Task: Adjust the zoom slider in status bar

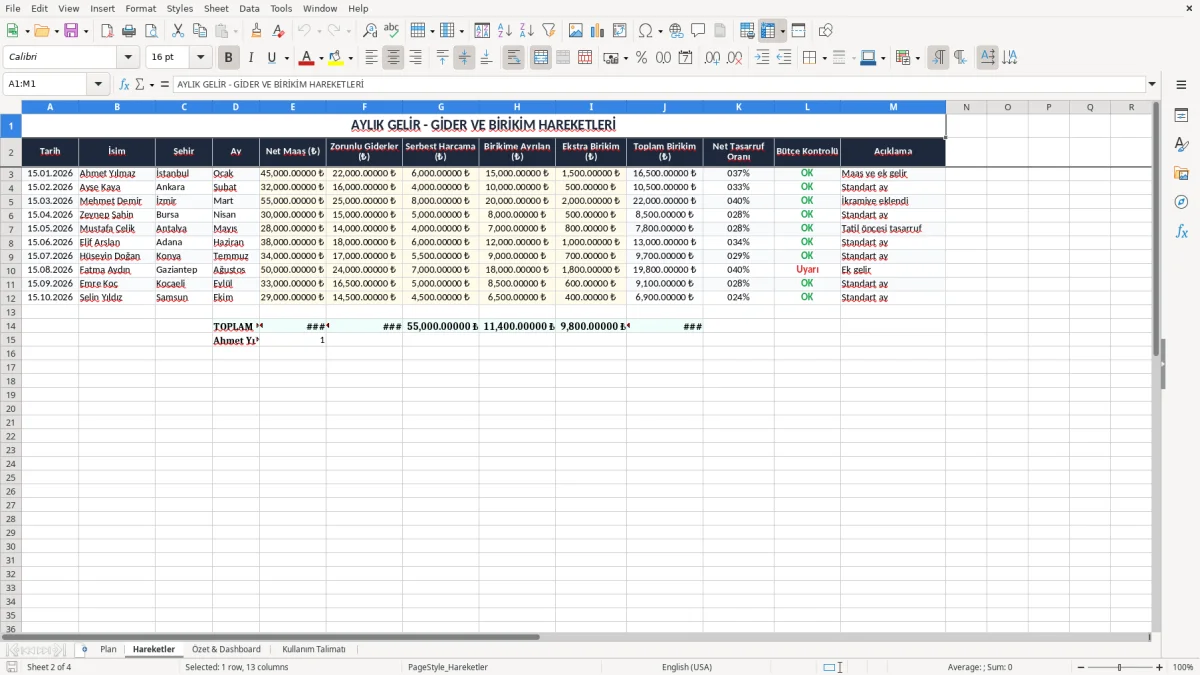Action: point(1119,667)
